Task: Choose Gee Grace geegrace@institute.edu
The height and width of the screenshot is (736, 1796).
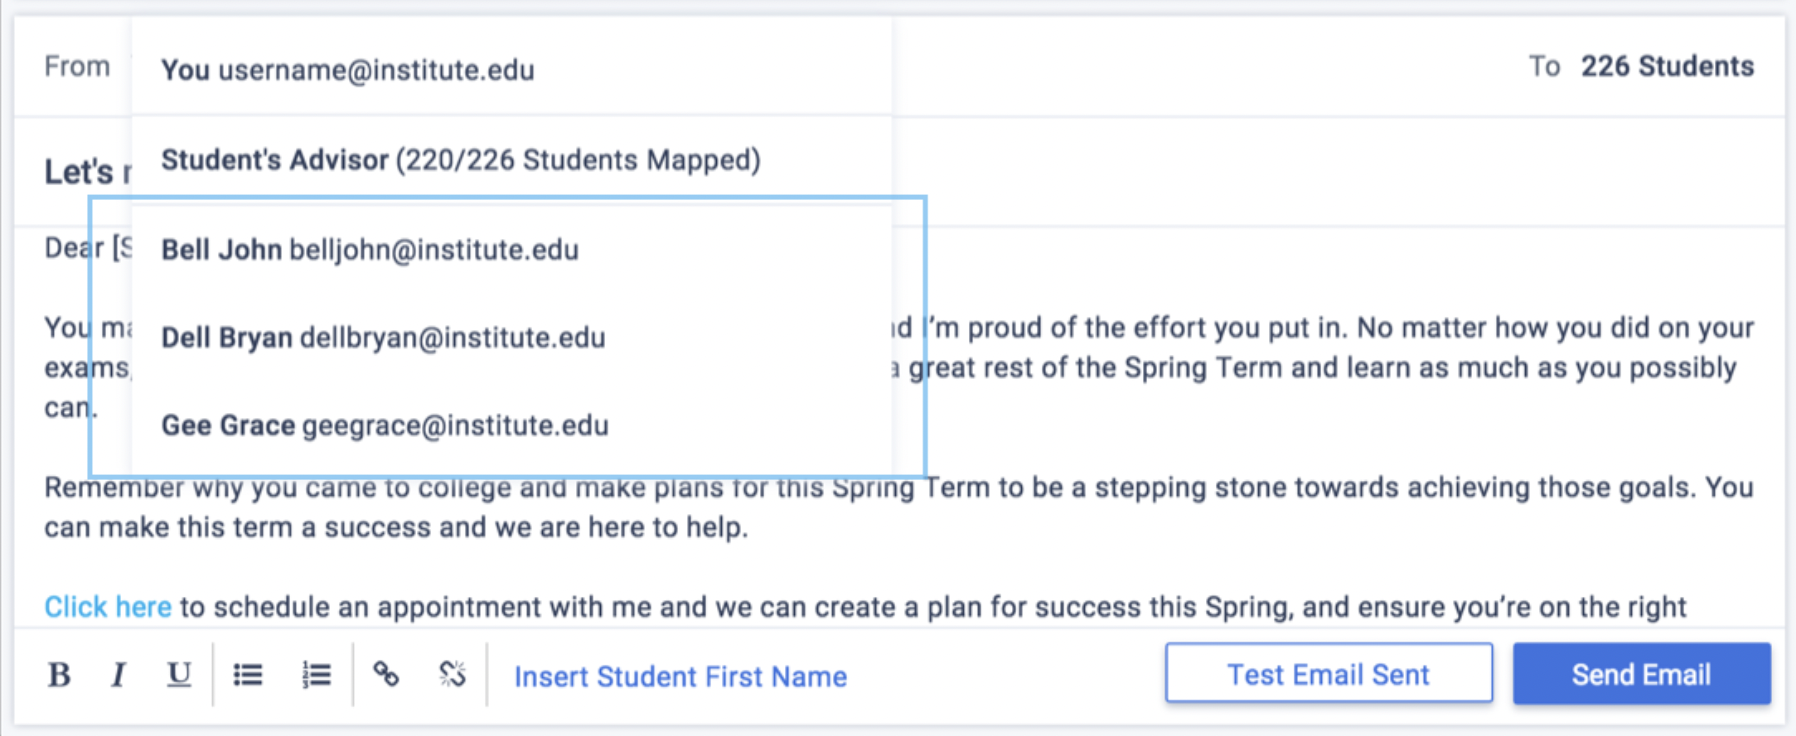Action: [385, 426]
